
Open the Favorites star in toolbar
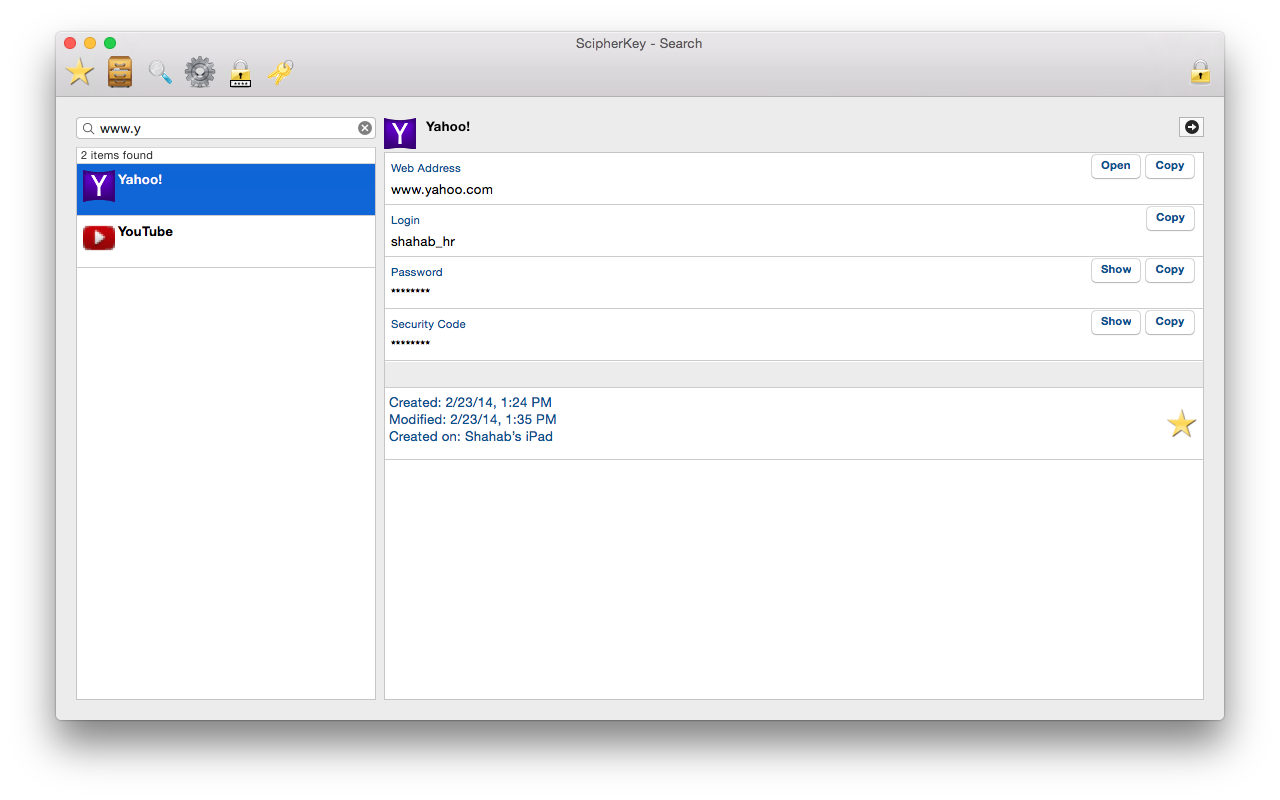(x=80, y=72)
